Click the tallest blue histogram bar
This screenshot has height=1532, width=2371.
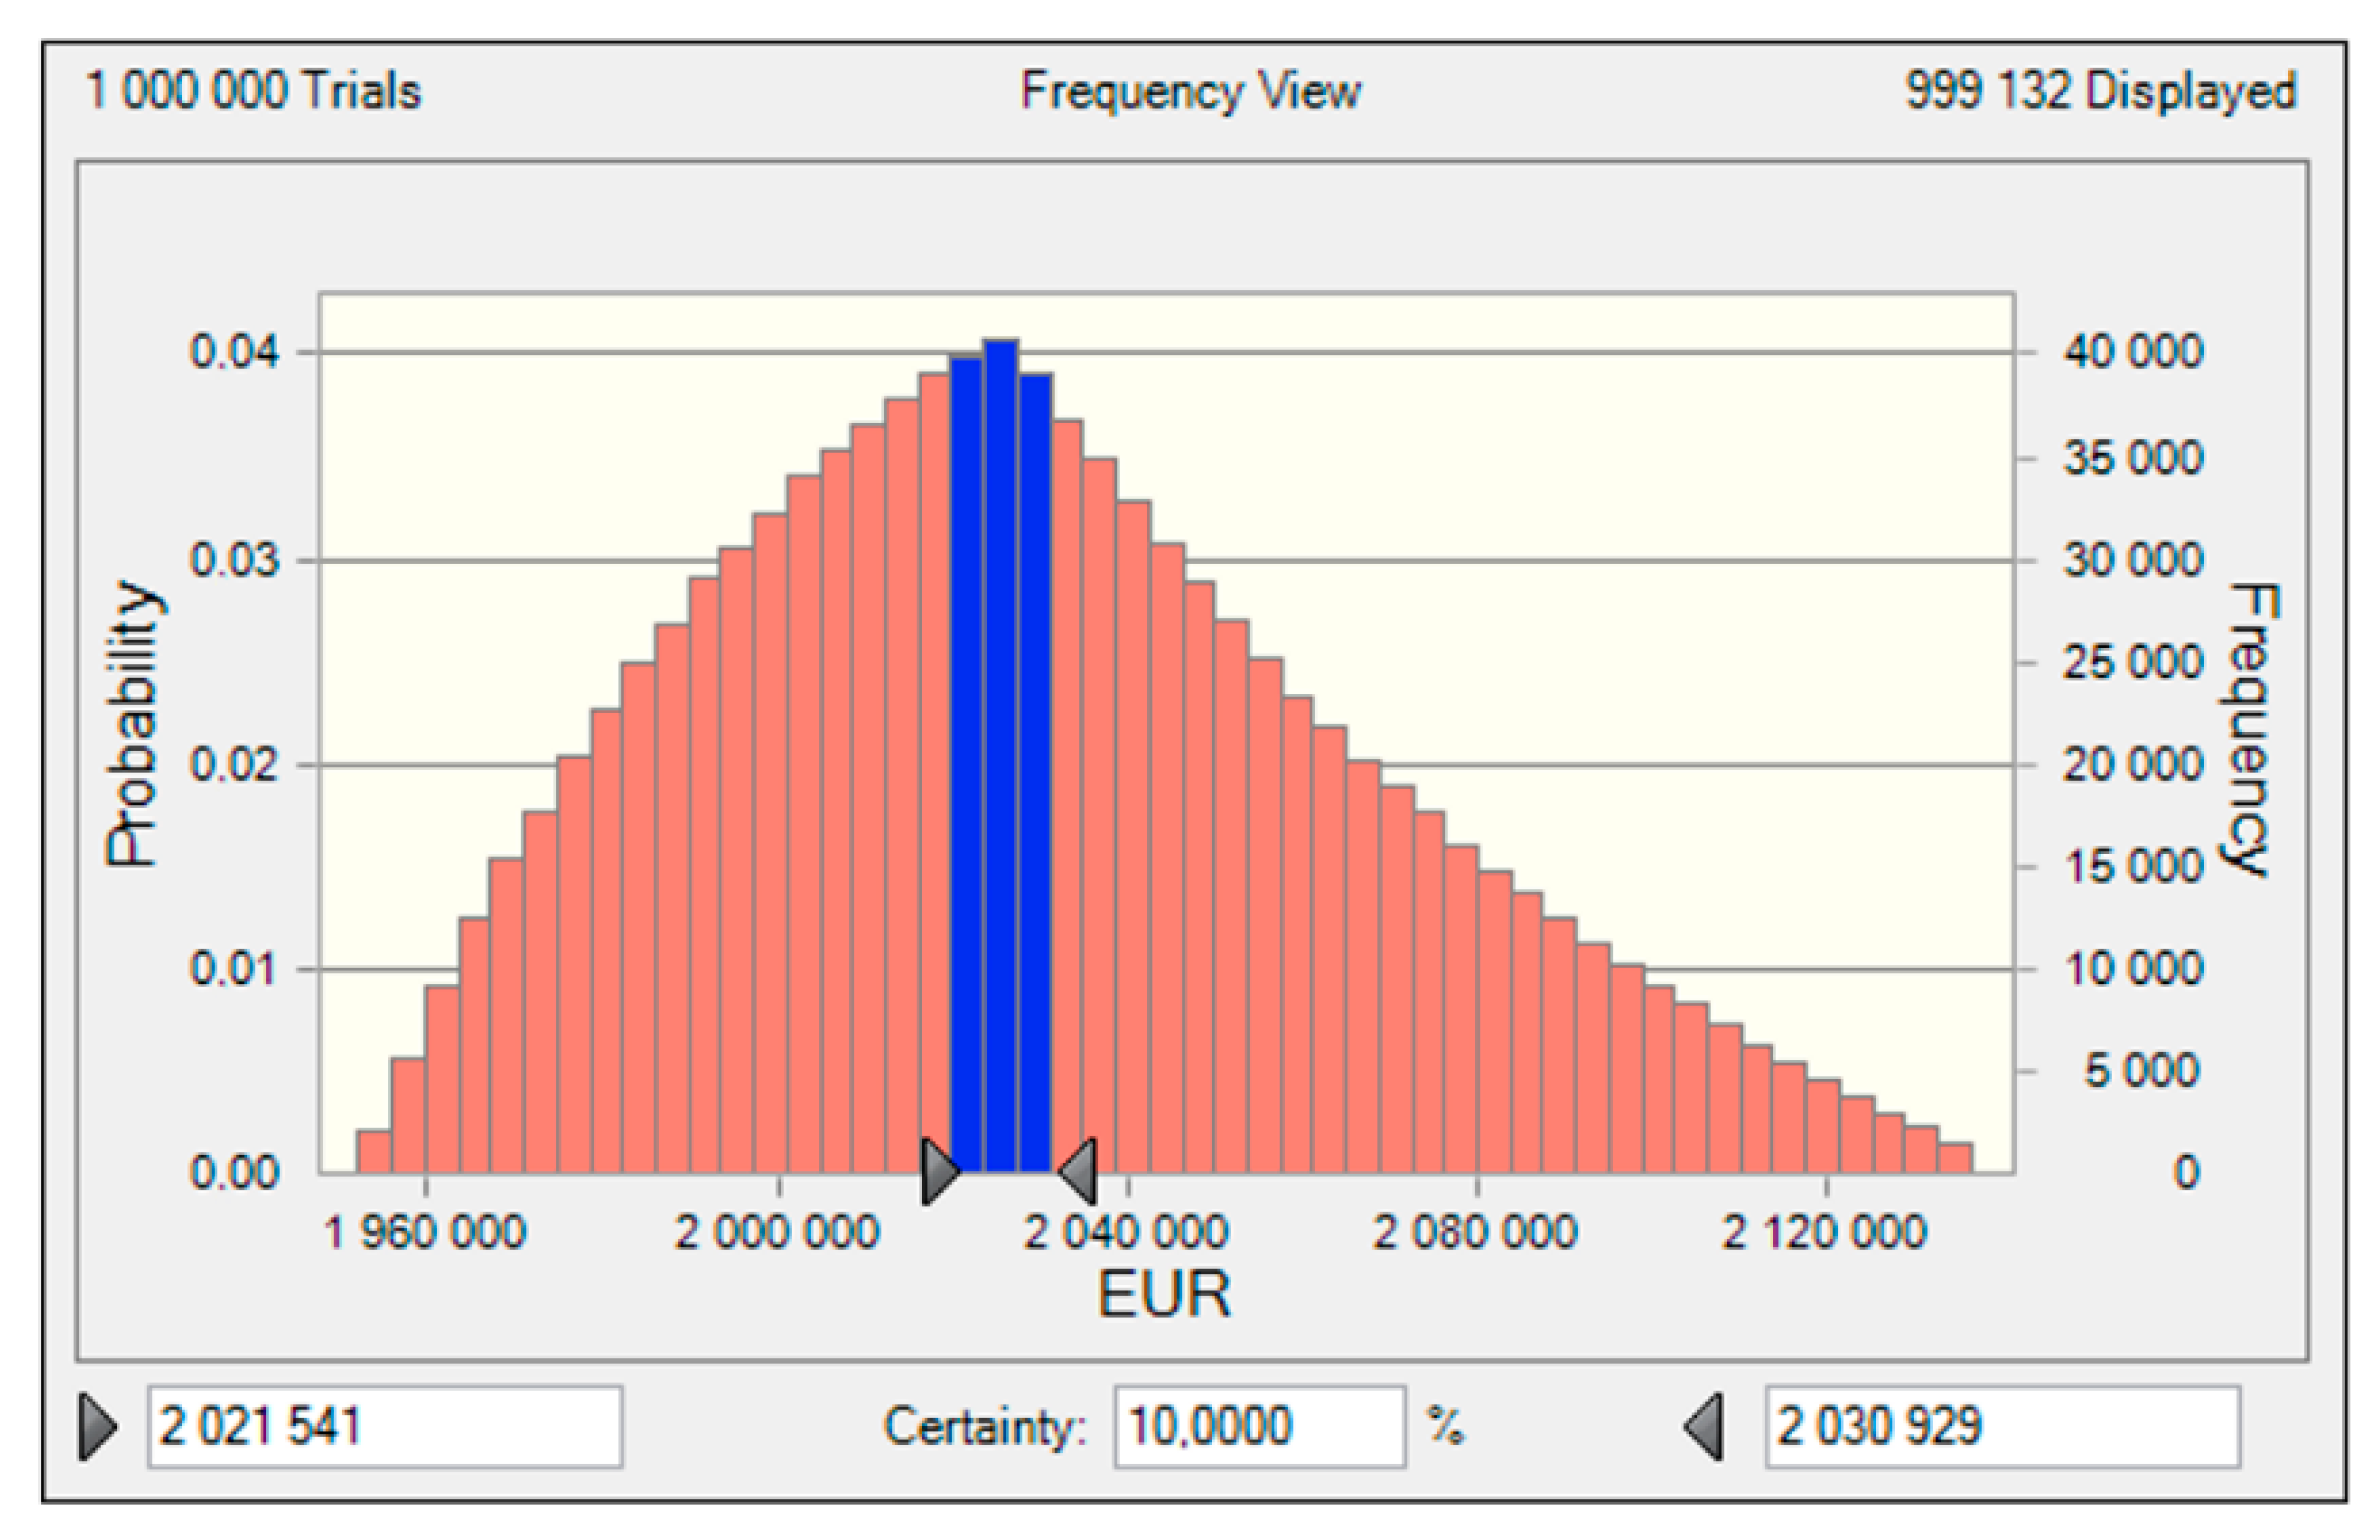pyautogui.click(x=1001, y=760)
